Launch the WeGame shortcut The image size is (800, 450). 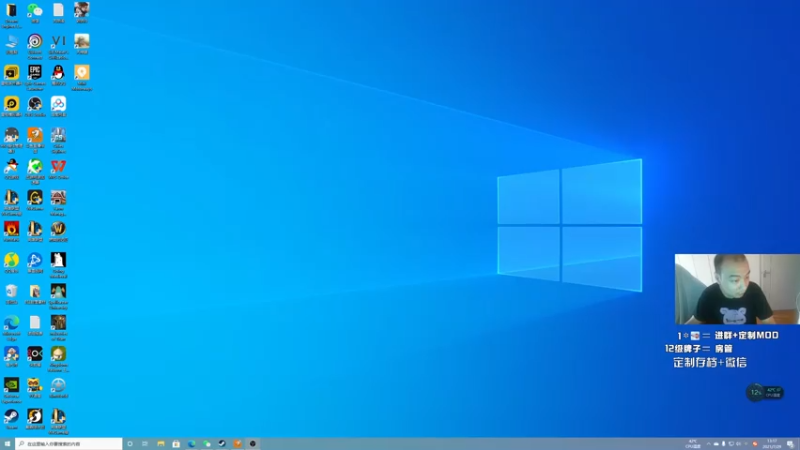pyautogui.click(x=35, y=201)
